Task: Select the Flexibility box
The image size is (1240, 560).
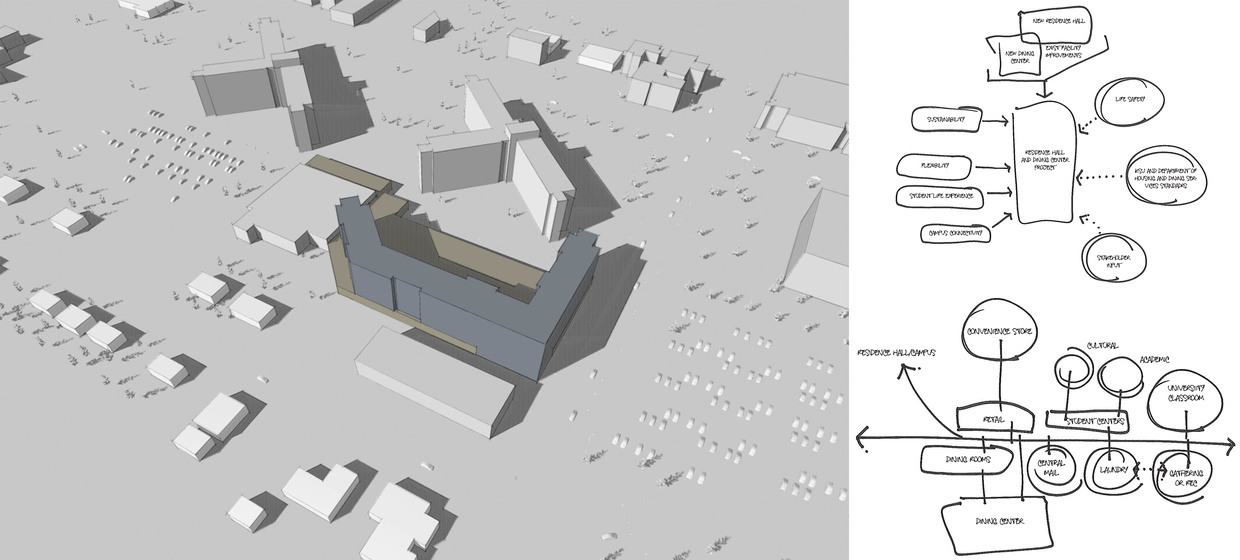Action: (x=935, y=163)
